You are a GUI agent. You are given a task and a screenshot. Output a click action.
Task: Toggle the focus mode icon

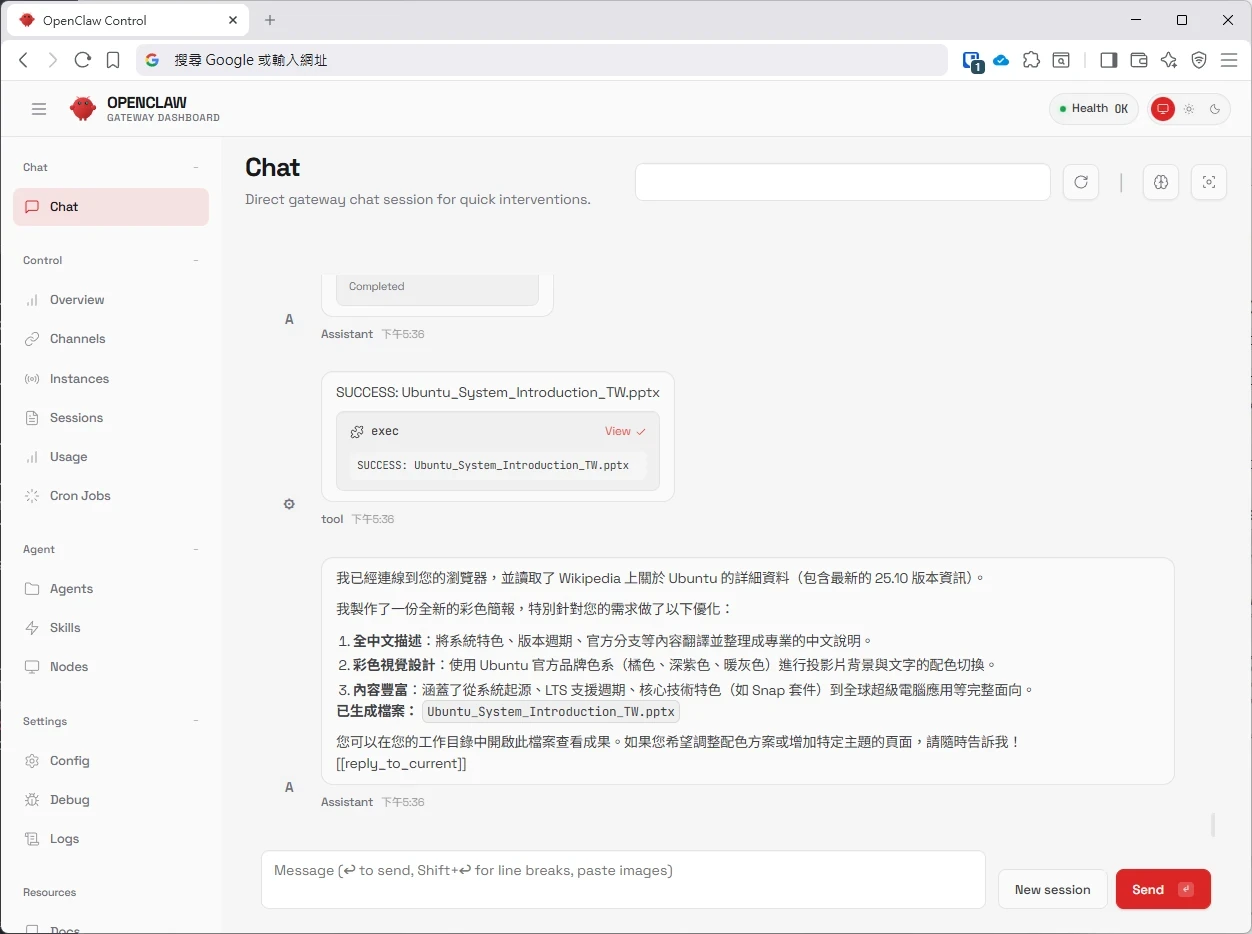click(x=1208, y=182)
